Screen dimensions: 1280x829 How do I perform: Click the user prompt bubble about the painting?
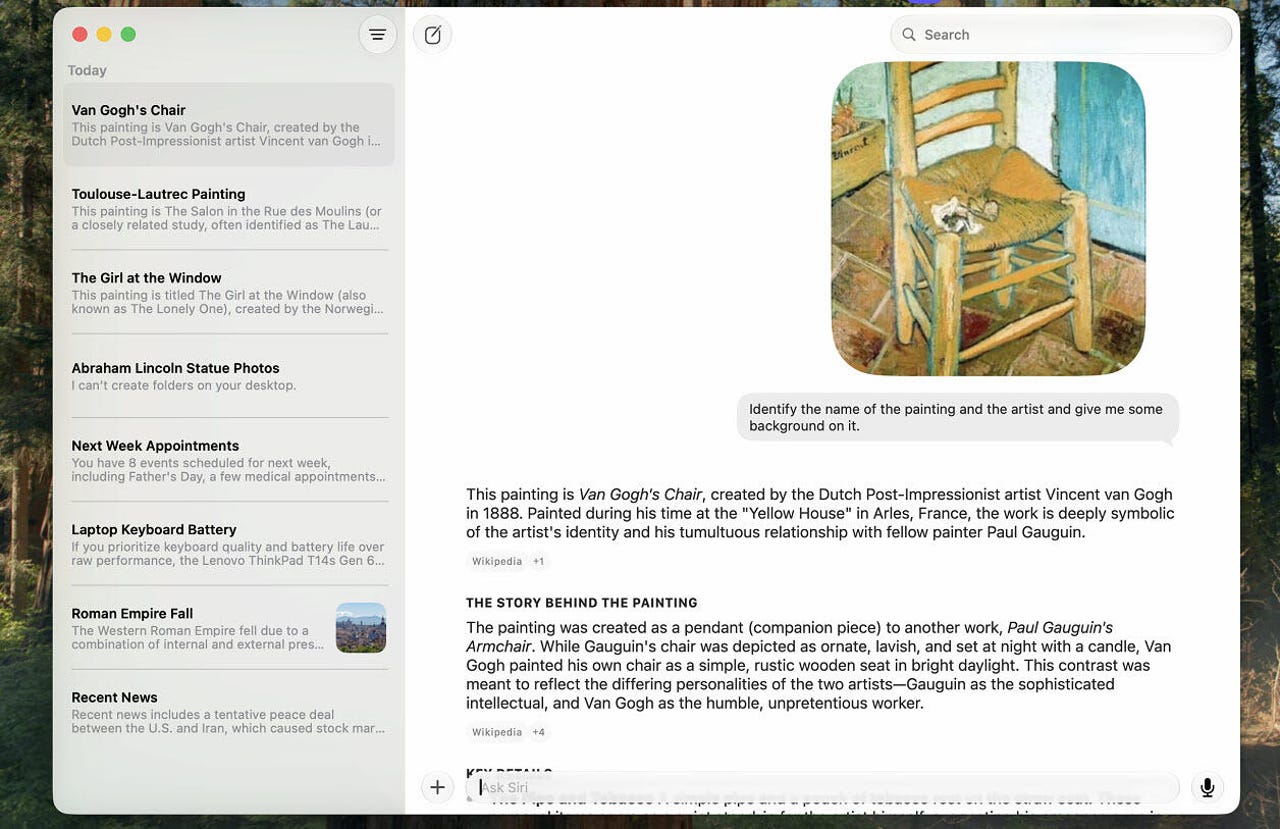[x=957, y=417]
